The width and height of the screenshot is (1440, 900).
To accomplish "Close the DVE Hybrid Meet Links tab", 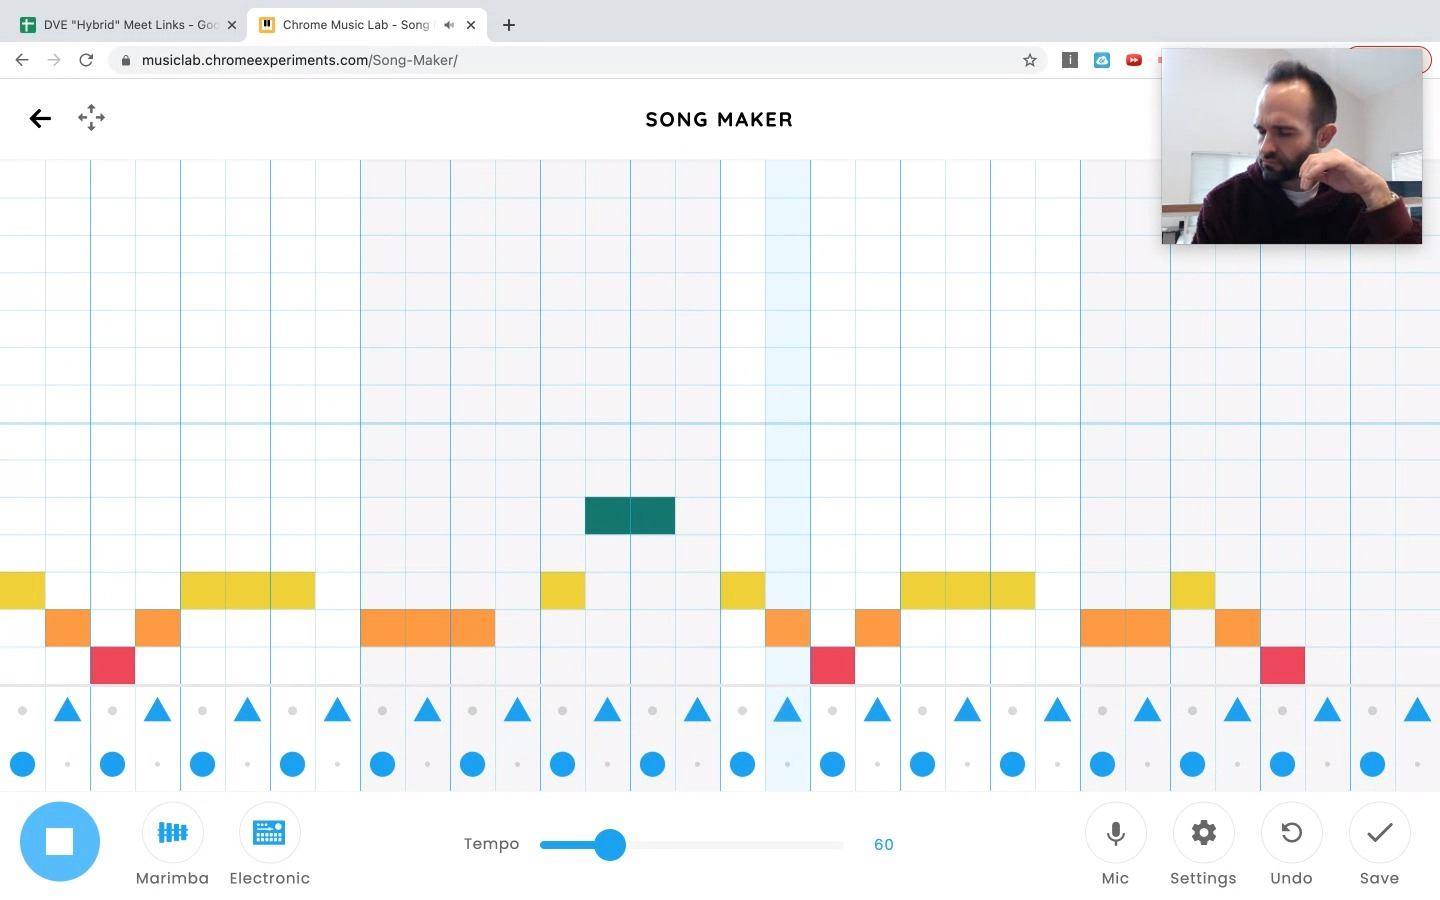I will tap(232, 25).
